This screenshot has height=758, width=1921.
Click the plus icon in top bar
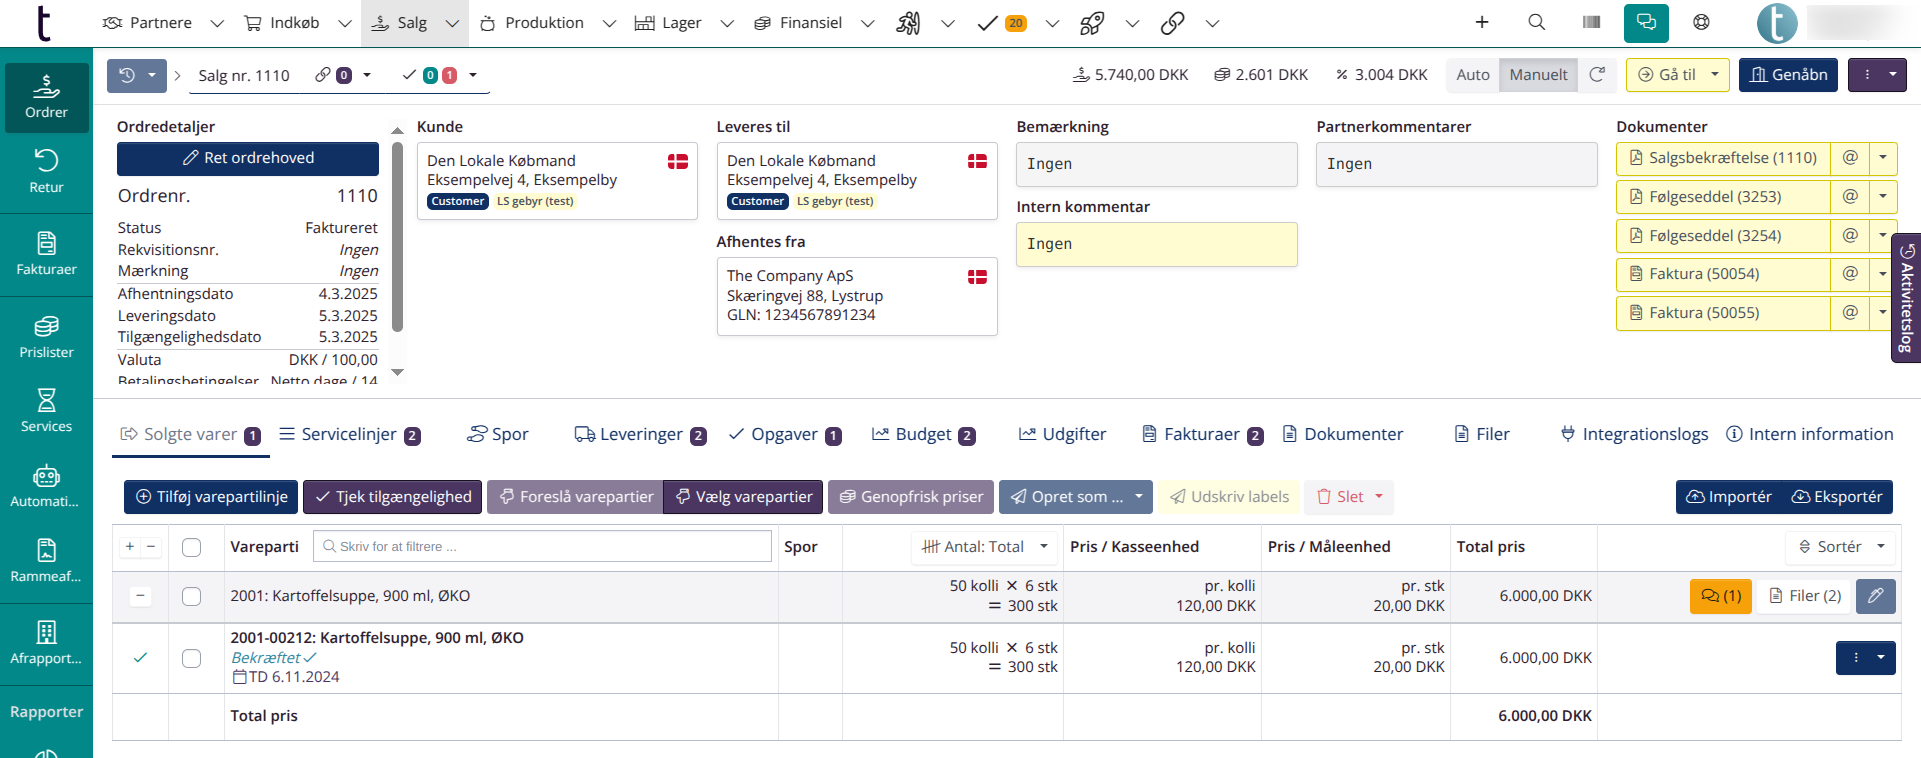point(1482,22)
